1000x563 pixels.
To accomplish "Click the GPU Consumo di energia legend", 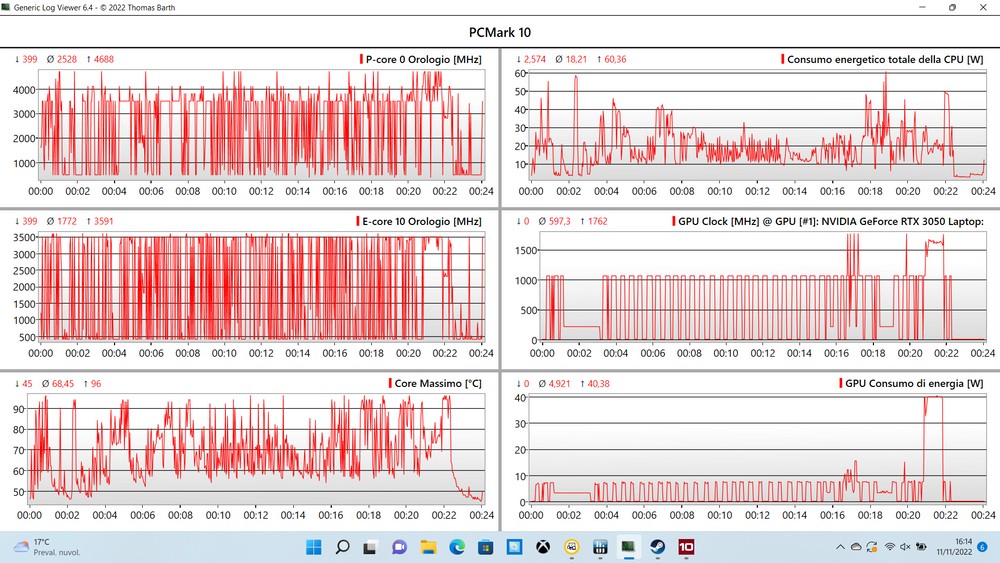I will [914, 383].
